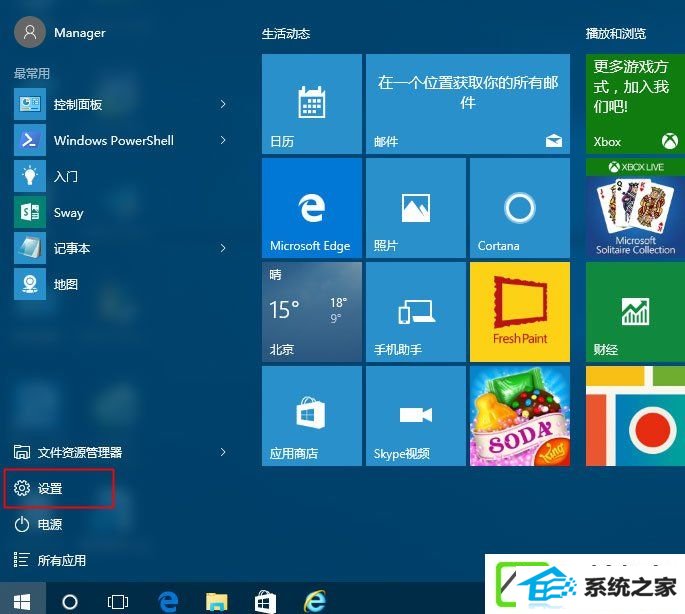Open the 邮件 mail tile

[468, 104]
